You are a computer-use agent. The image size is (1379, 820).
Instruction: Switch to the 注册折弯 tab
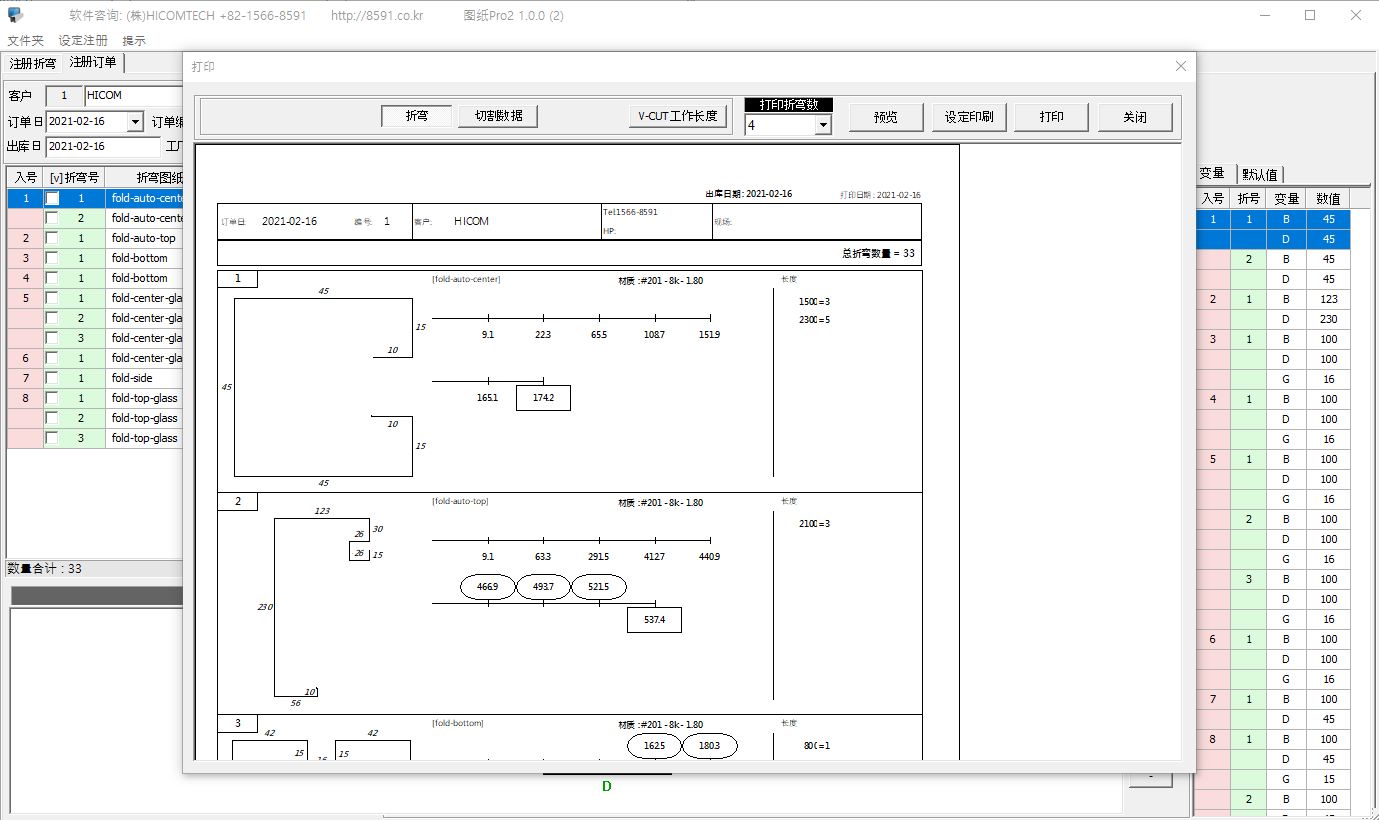point(33,64)
